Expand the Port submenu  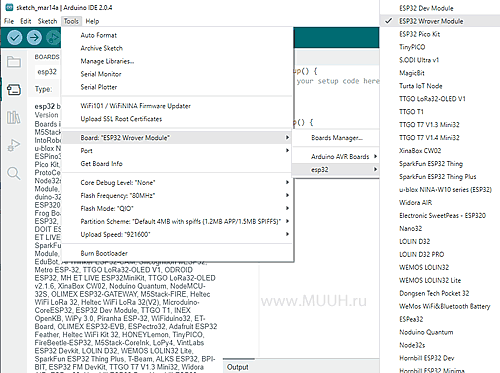tap(177, 151)
